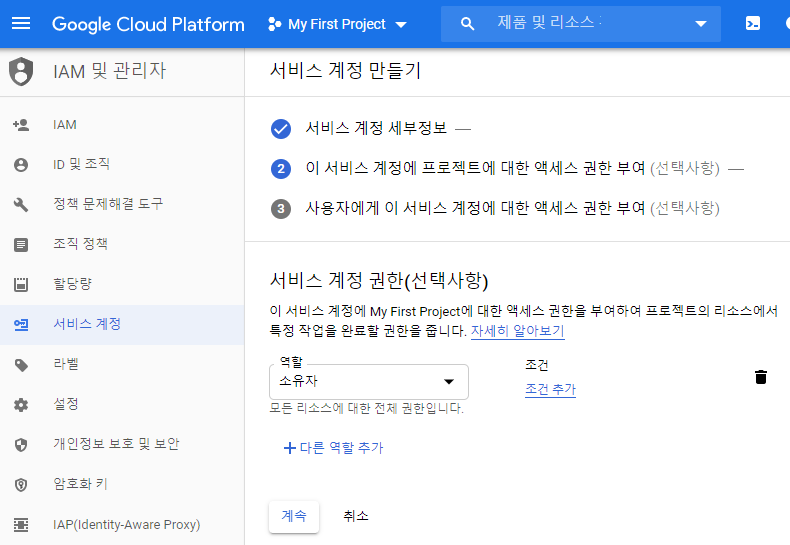Viewport: 790px width, 545px height.
Task: Click the 개인정보 보호 및 보안 shield icon
Action: click(21, 445)
